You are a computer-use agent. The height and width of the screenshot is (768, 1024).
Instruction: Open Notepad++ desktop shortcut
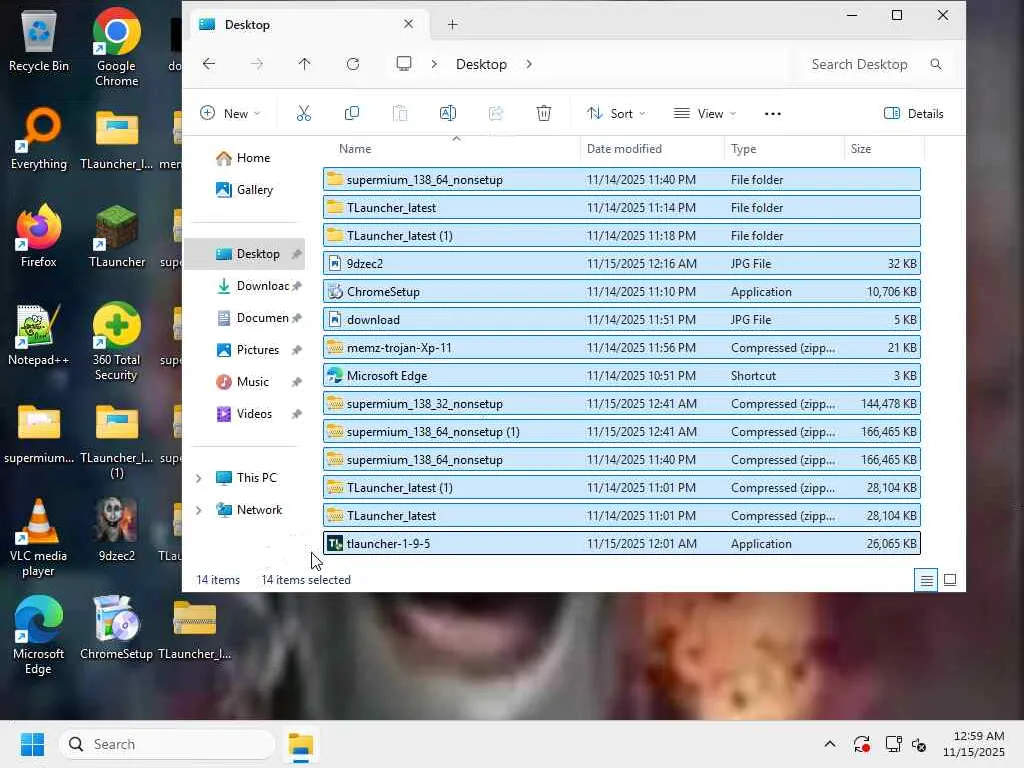coord(39,334)
